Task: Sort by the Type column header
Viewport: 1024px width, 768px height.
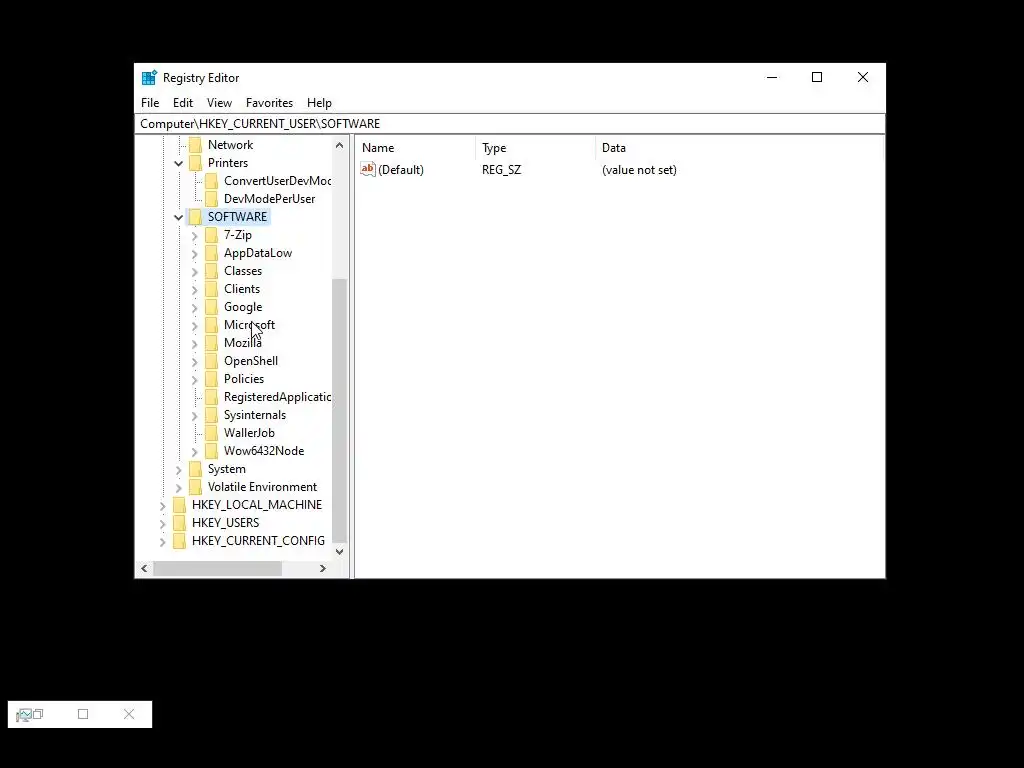Action: 536,148
